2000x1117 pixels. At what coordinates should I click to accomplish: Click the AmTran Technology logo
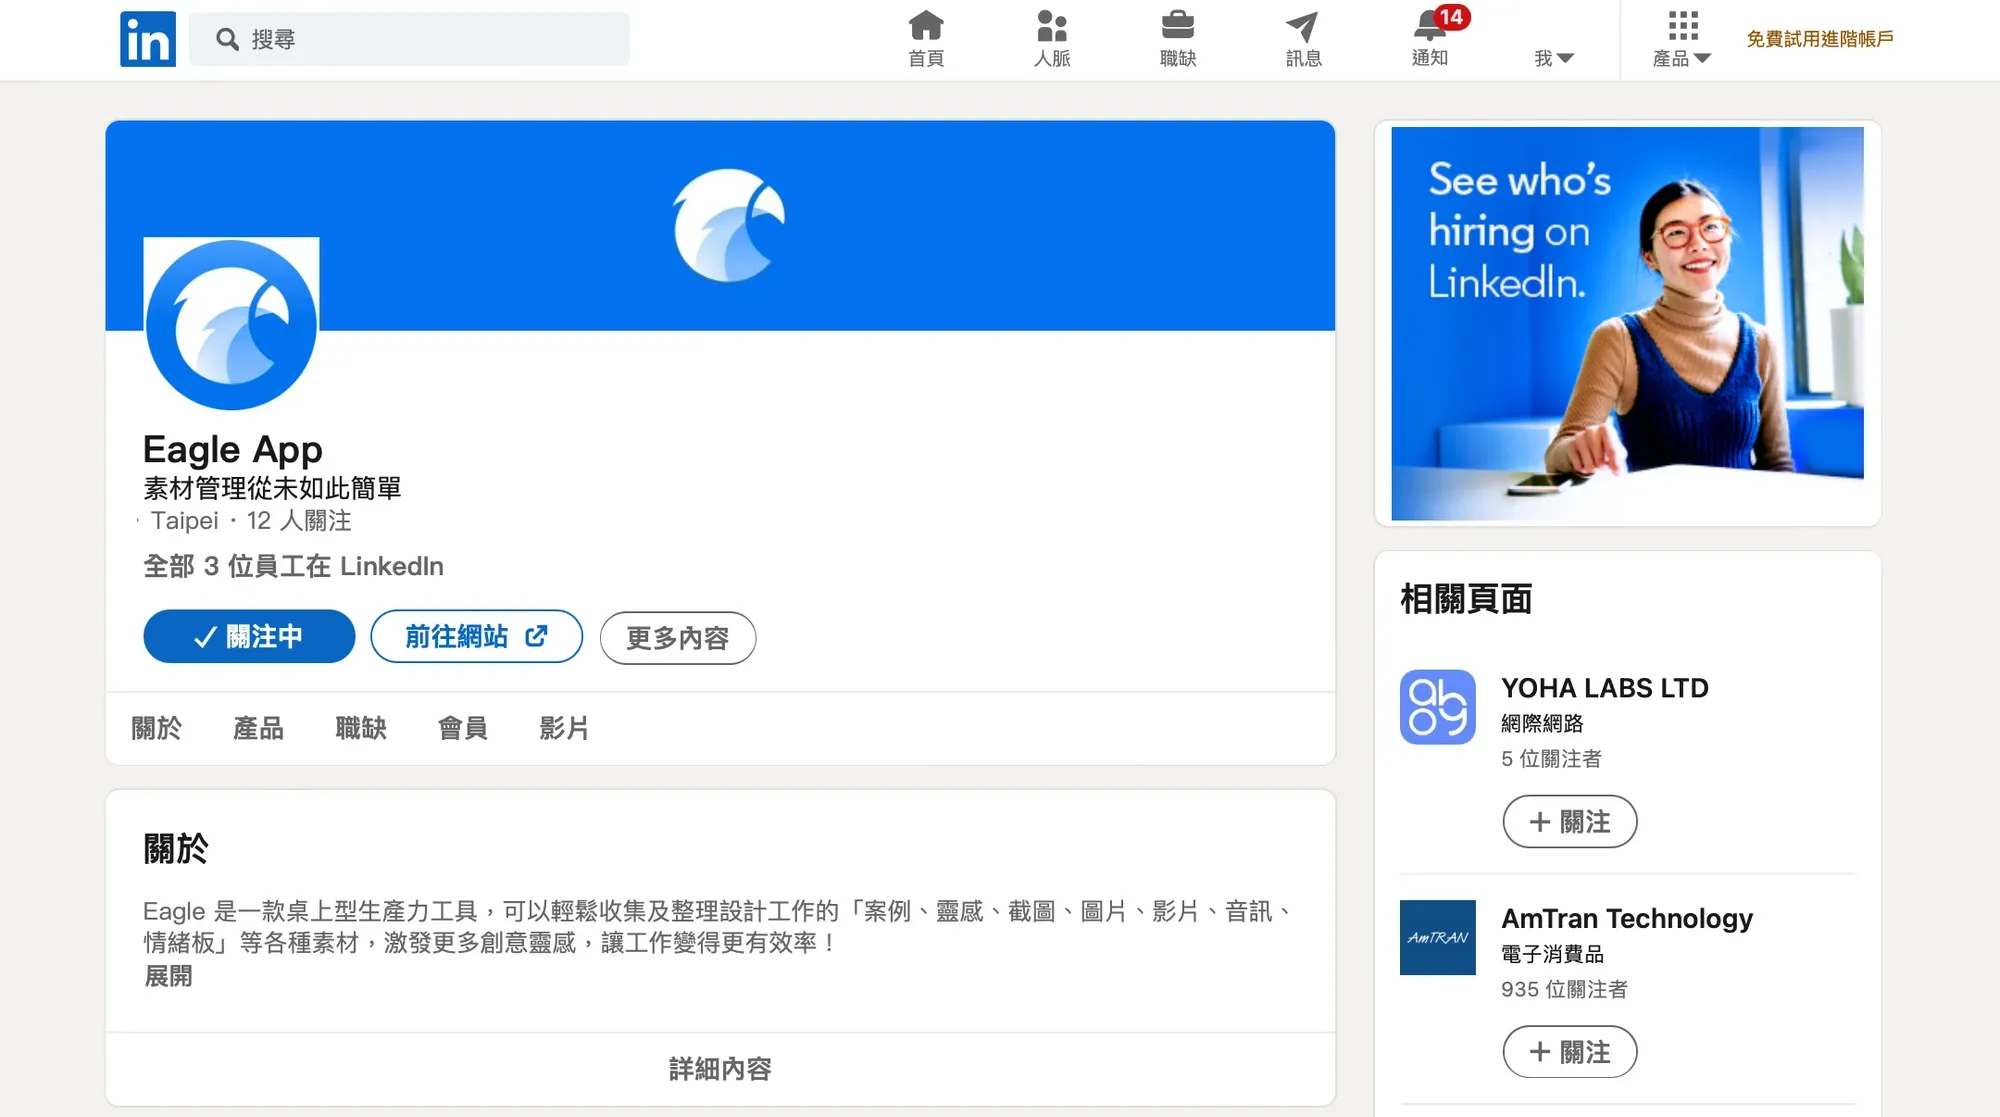(x=1437, y=937)
